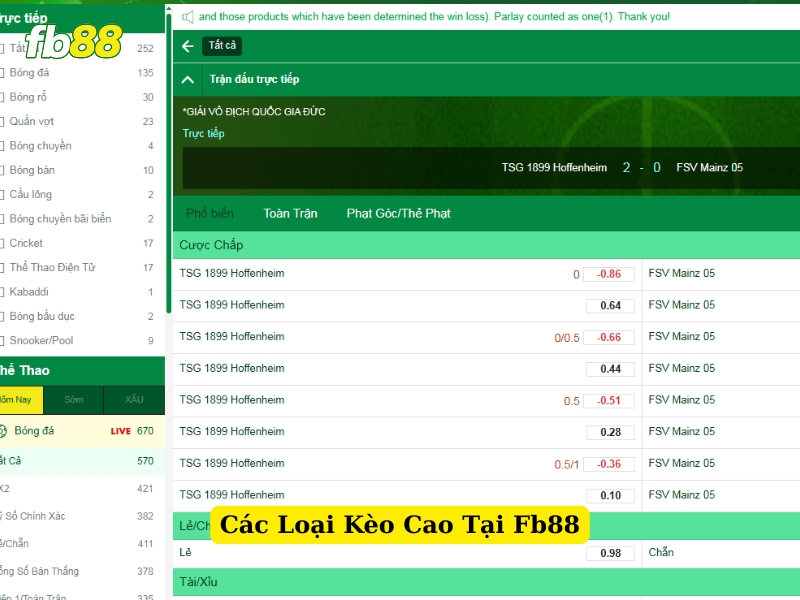Select the 0.28 odds button
This screenshot has width=800, height=600.
coord(610,432)
